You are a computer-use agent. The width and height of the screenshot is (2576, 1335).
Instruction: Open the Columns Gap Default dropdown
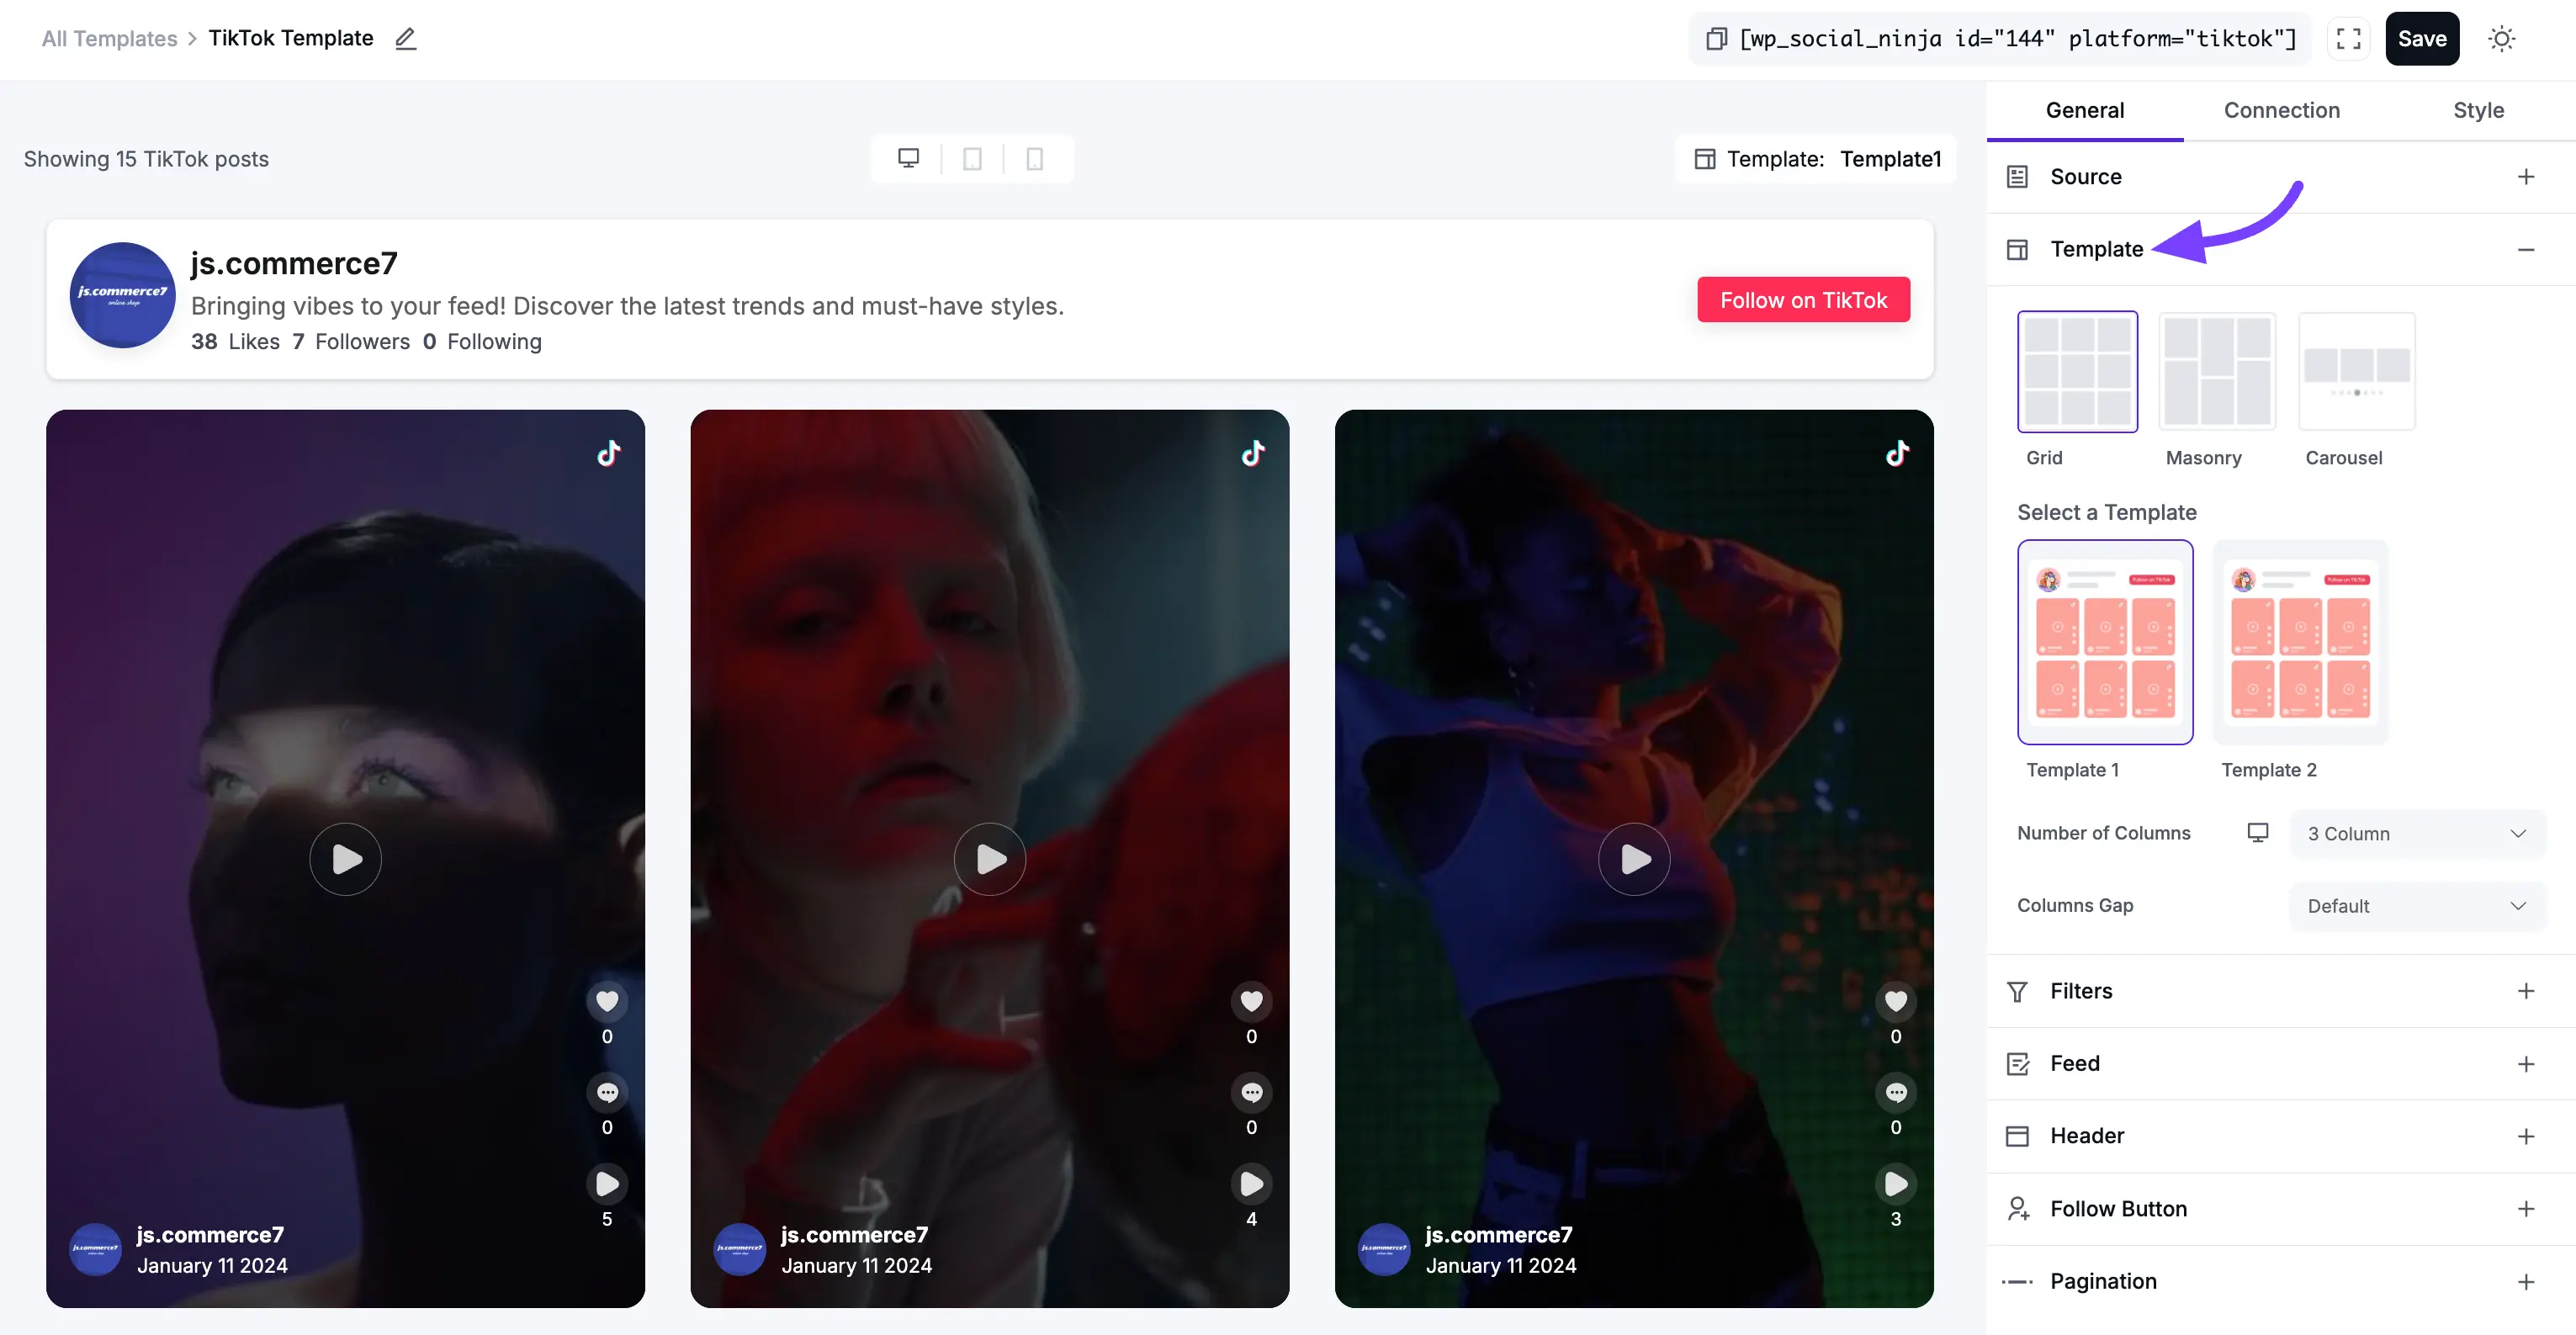(x=2417, y=906)
